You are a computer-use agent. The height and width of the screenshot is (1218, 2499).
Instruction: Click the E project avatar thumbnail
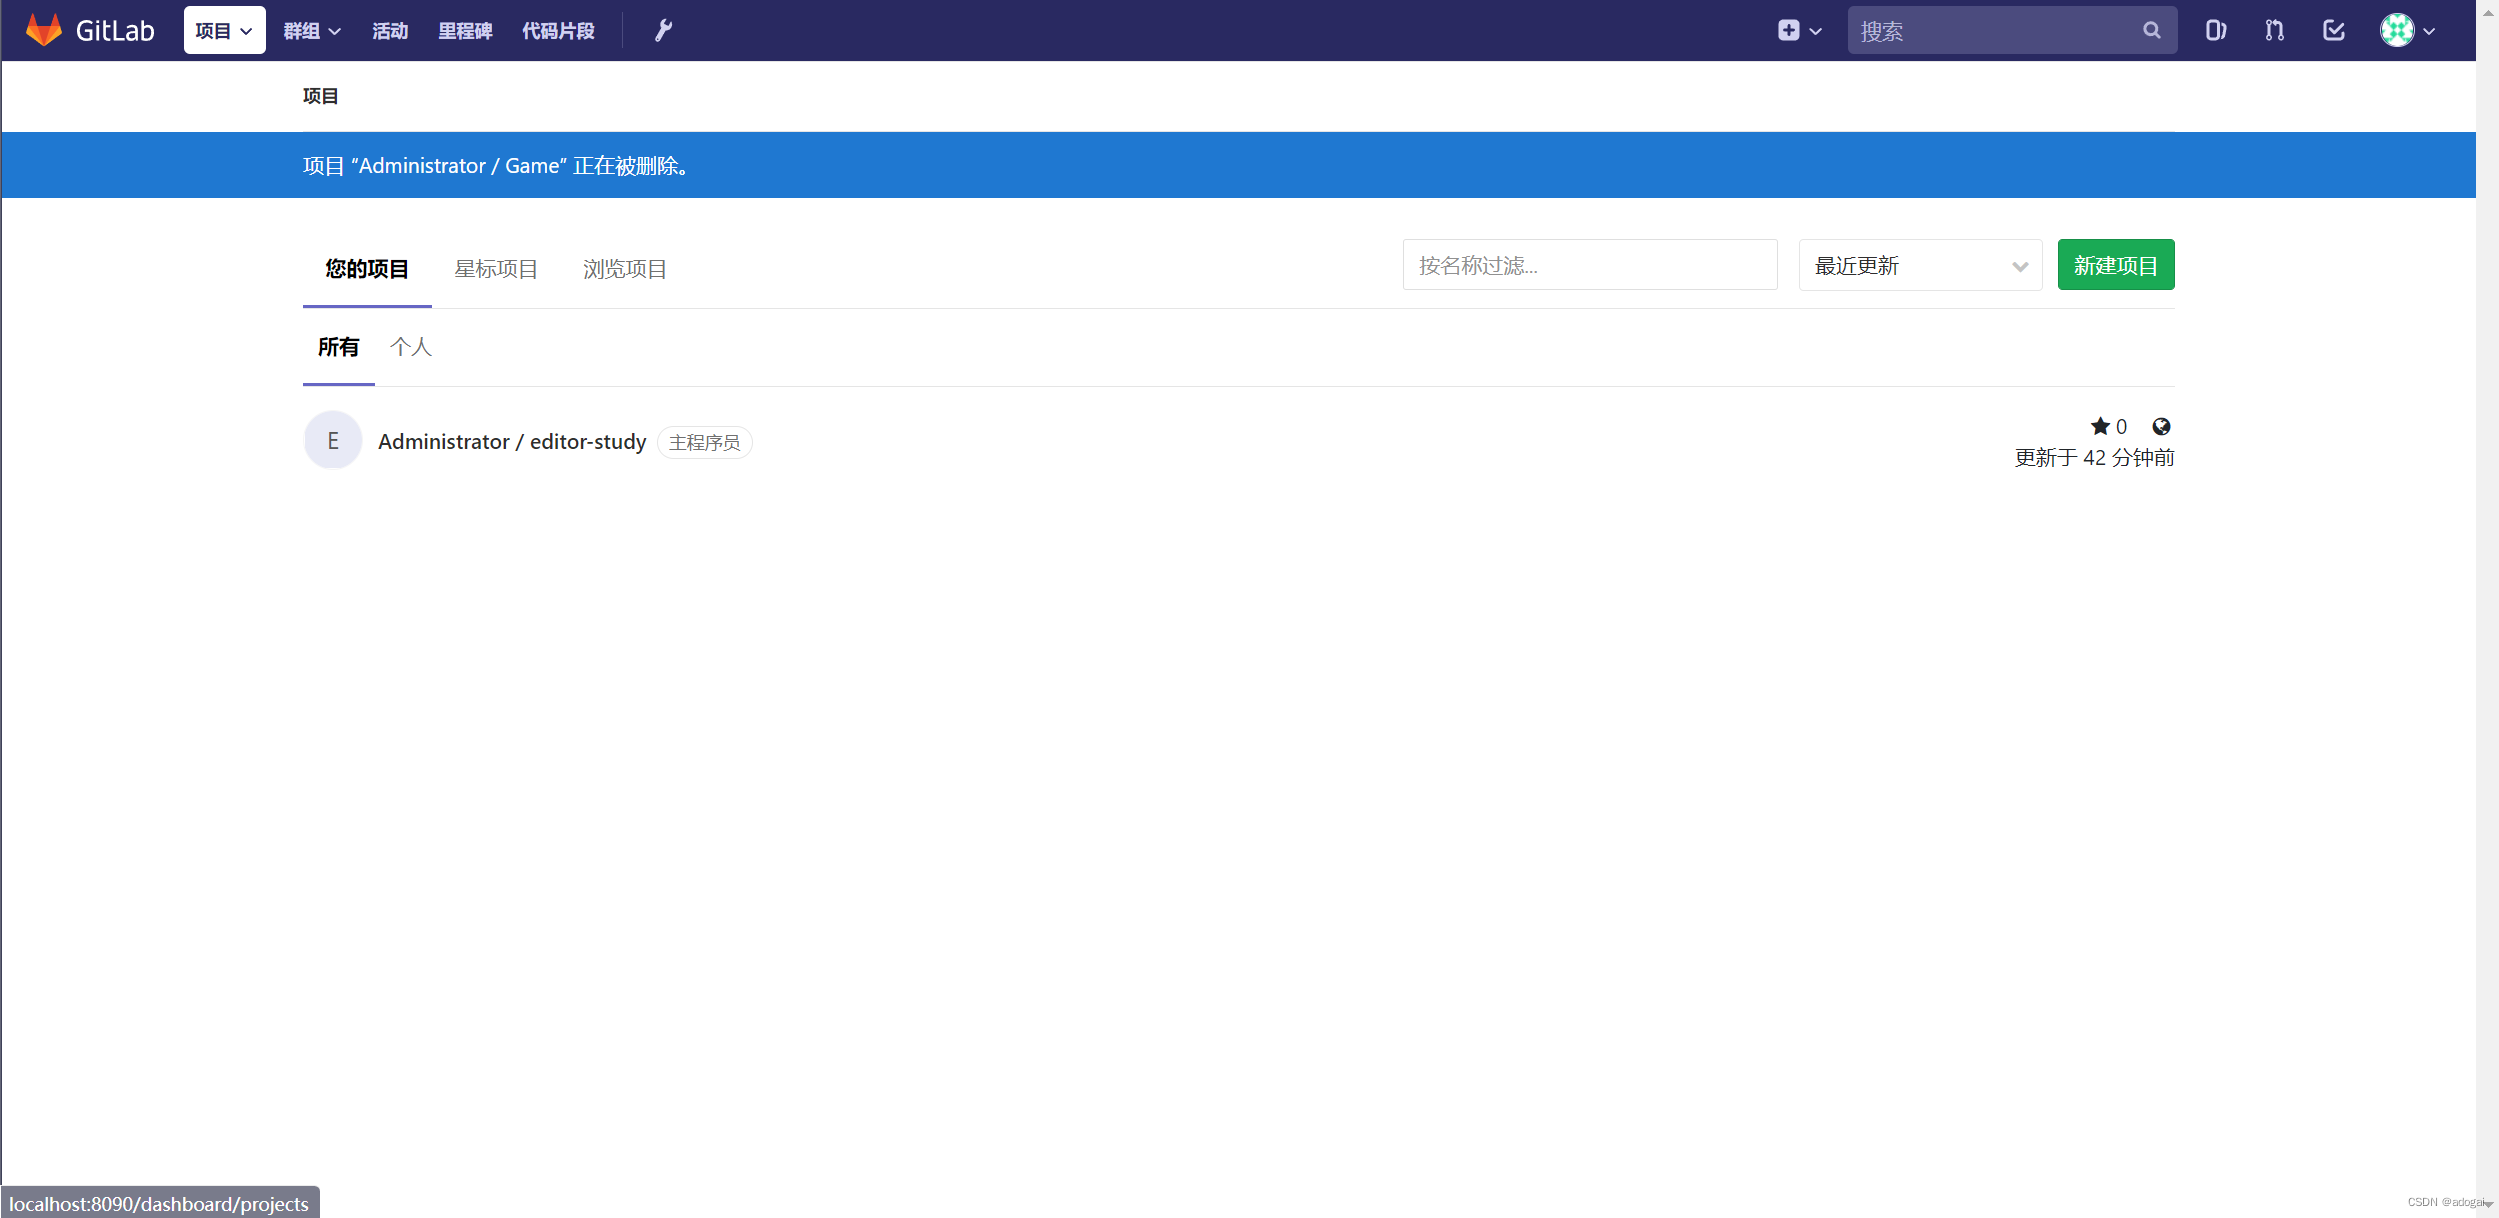[x=333, y=441]
